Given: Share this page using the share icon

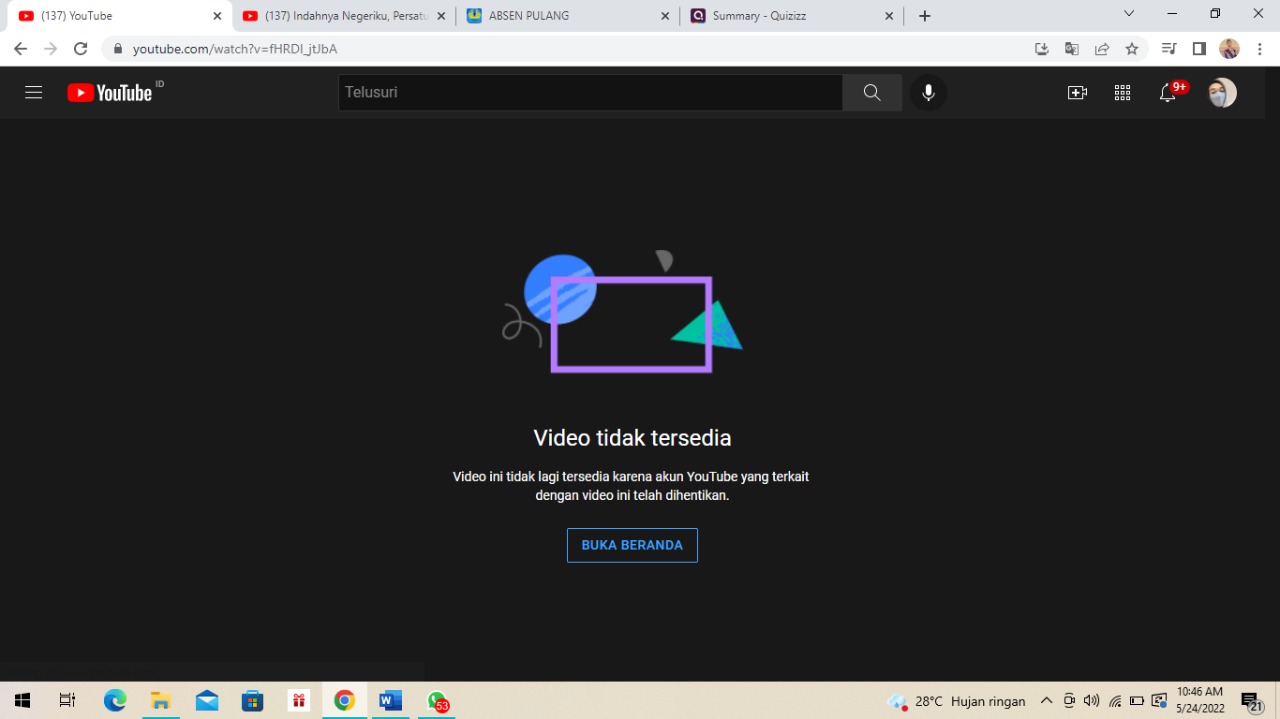Looking at the screenshot, I should (x=1102, y=48).
